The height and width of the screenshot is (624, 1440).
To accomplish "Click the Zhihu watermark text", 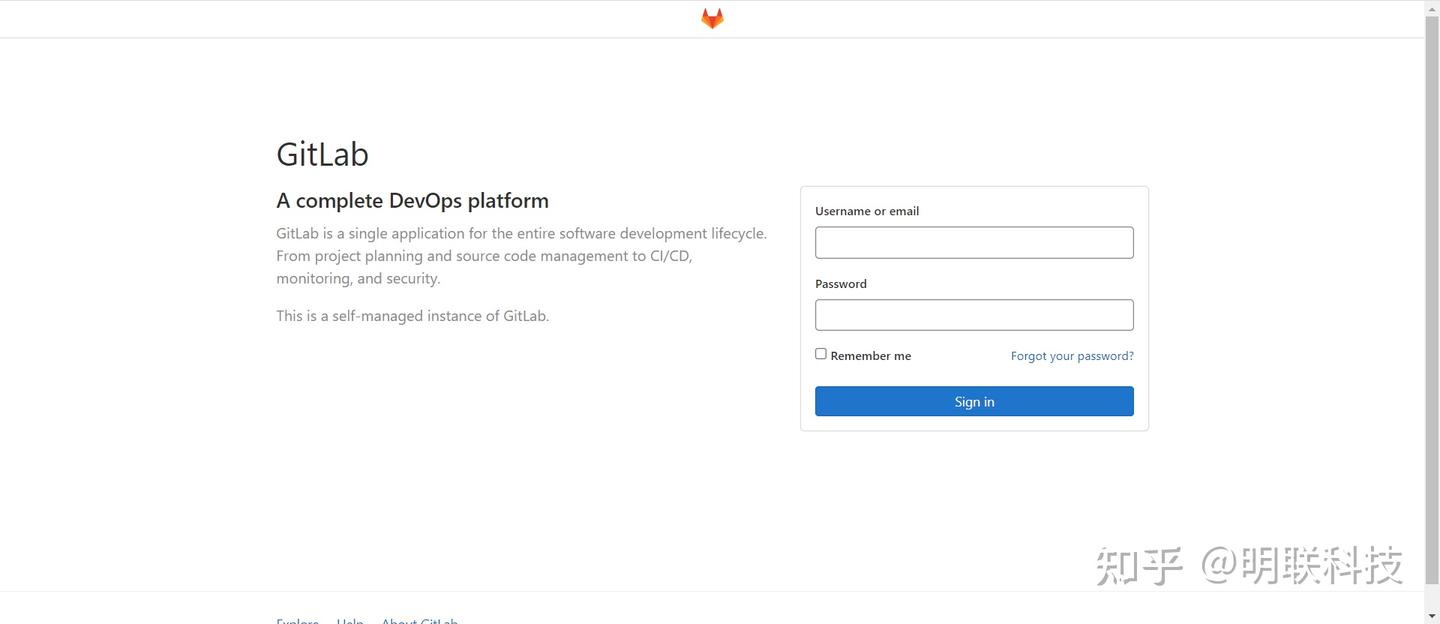I will coord(1249,565).
